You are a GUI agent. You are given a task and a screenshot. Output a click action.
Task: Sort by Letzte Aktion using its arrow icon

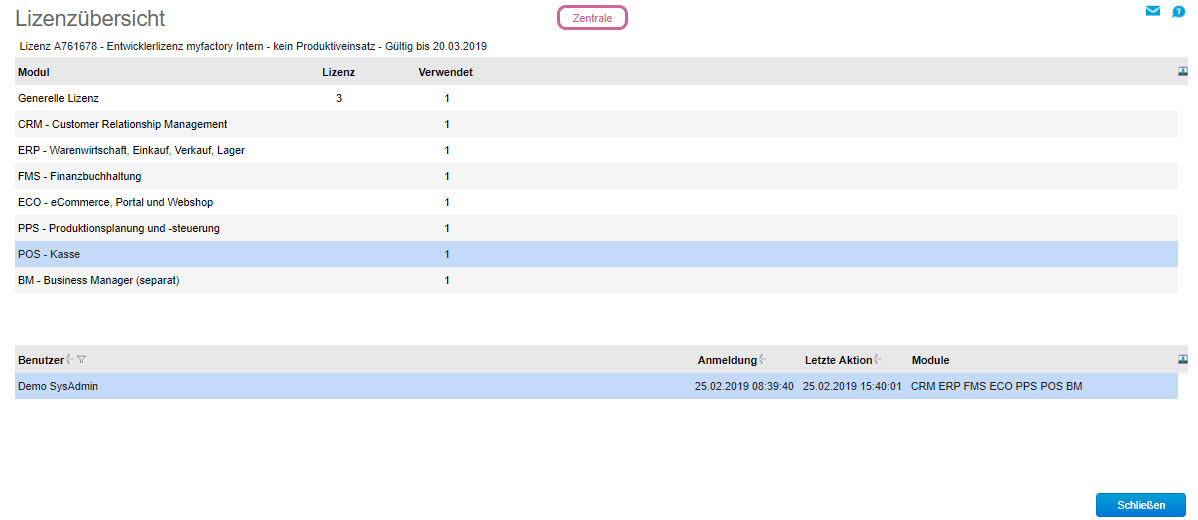(x=878, y=360)
